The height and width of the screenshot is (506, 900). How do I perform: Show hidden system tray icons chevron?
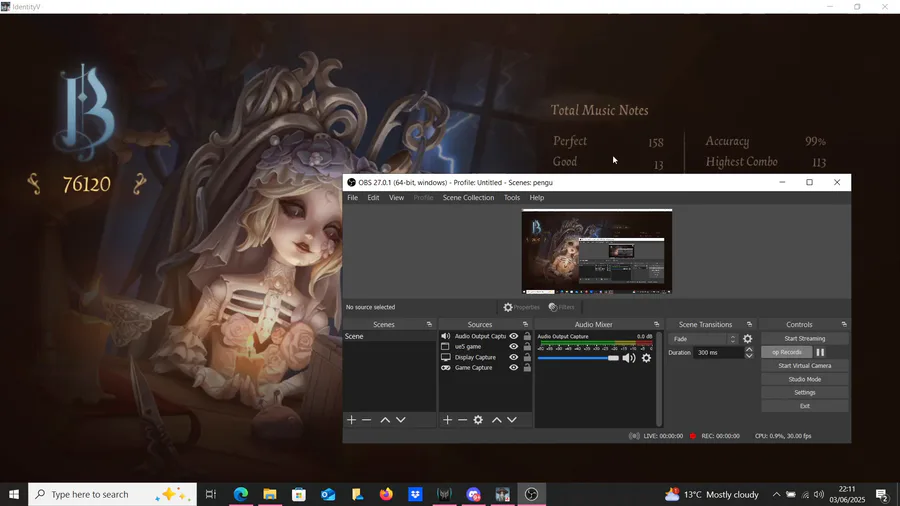(x=776, y=494)
